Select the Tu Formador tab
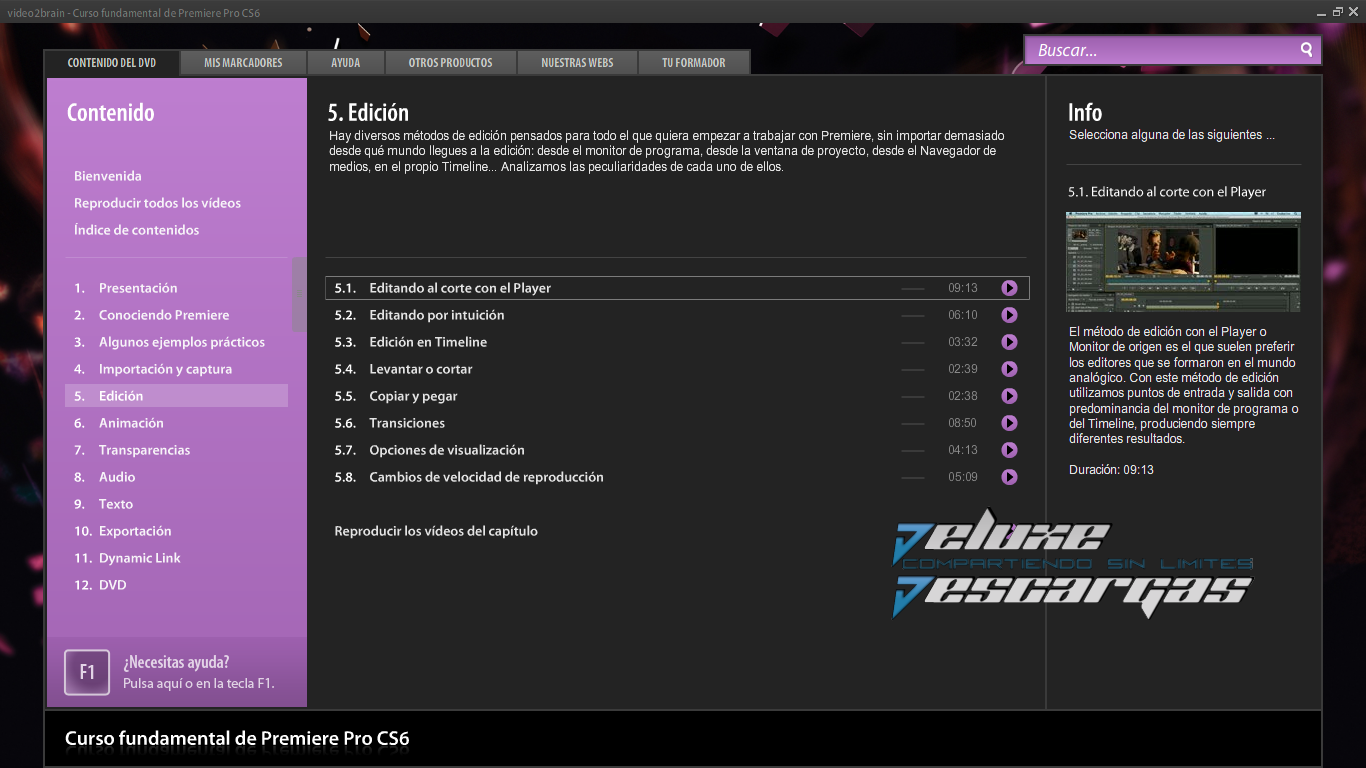Viewport: 1366px width, 768px height. pos(694,62)
